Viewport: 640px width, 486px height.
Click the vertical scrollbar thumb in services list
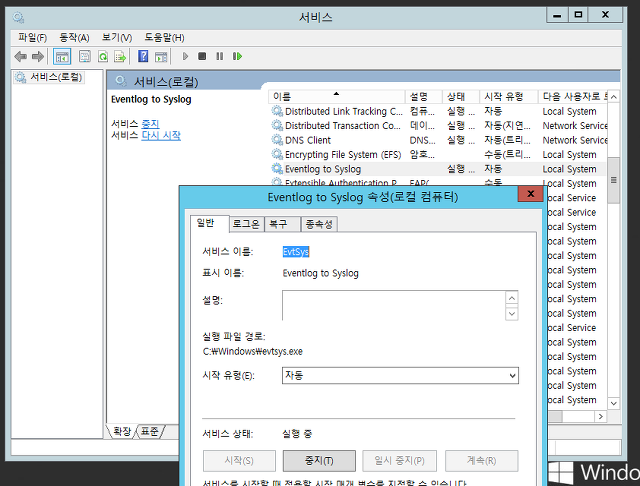(614, 180)
